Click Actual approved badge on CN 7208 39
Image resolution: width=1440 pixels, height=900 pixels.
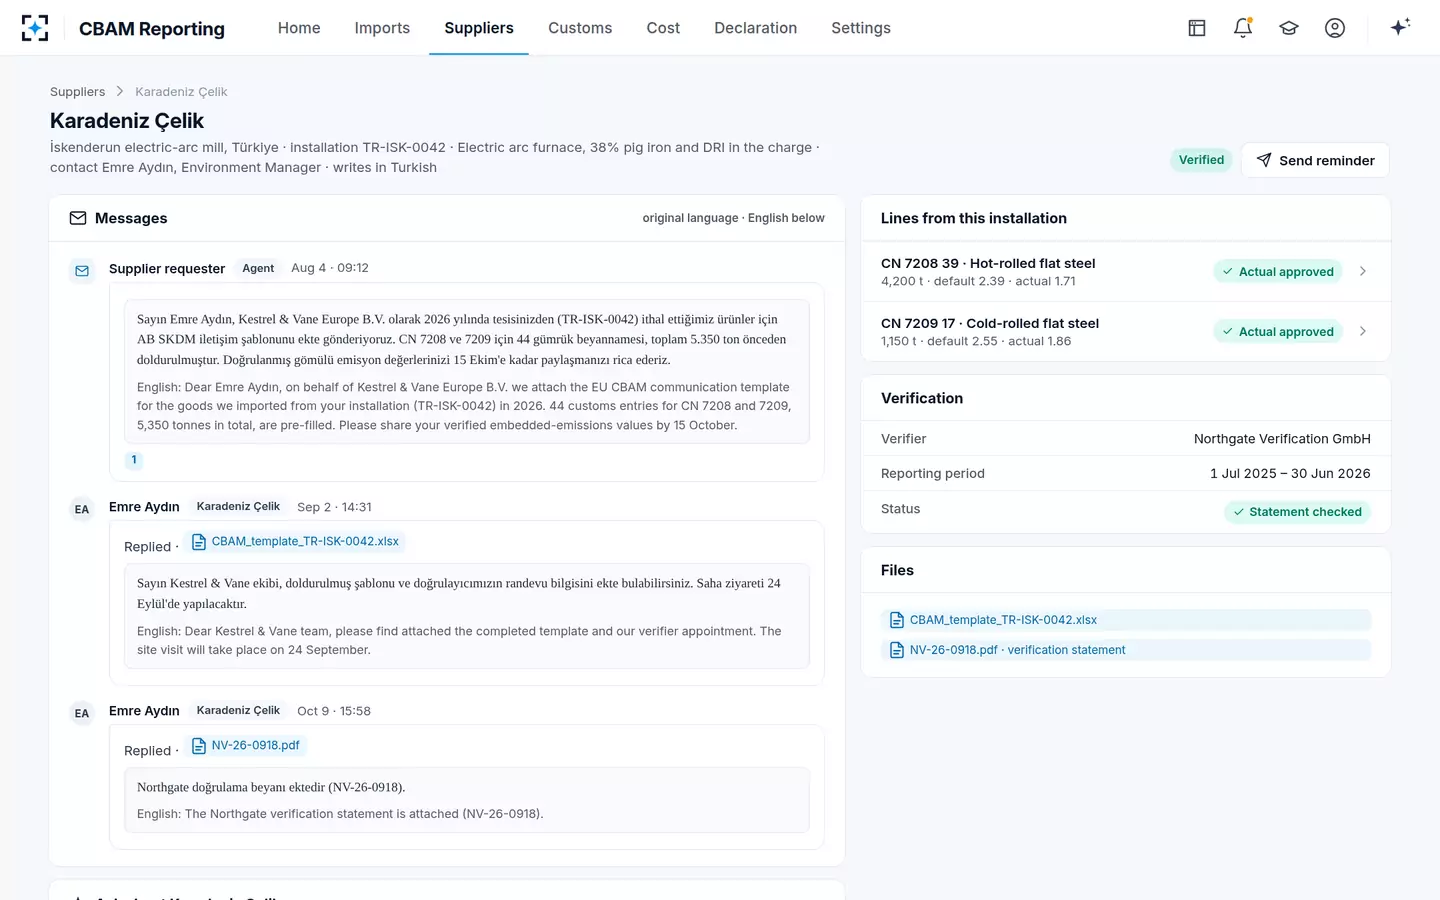1278,271
